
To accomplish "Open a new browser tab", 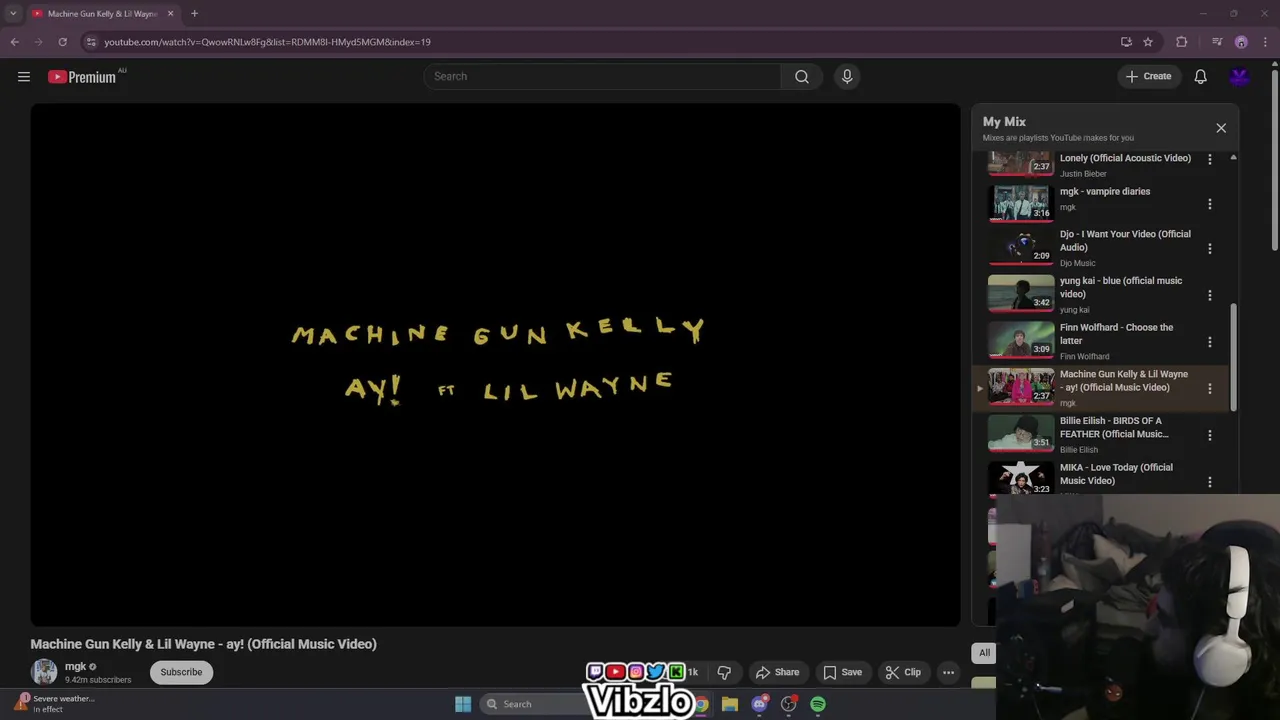I will pyautogui.click(x=194, y=13).
